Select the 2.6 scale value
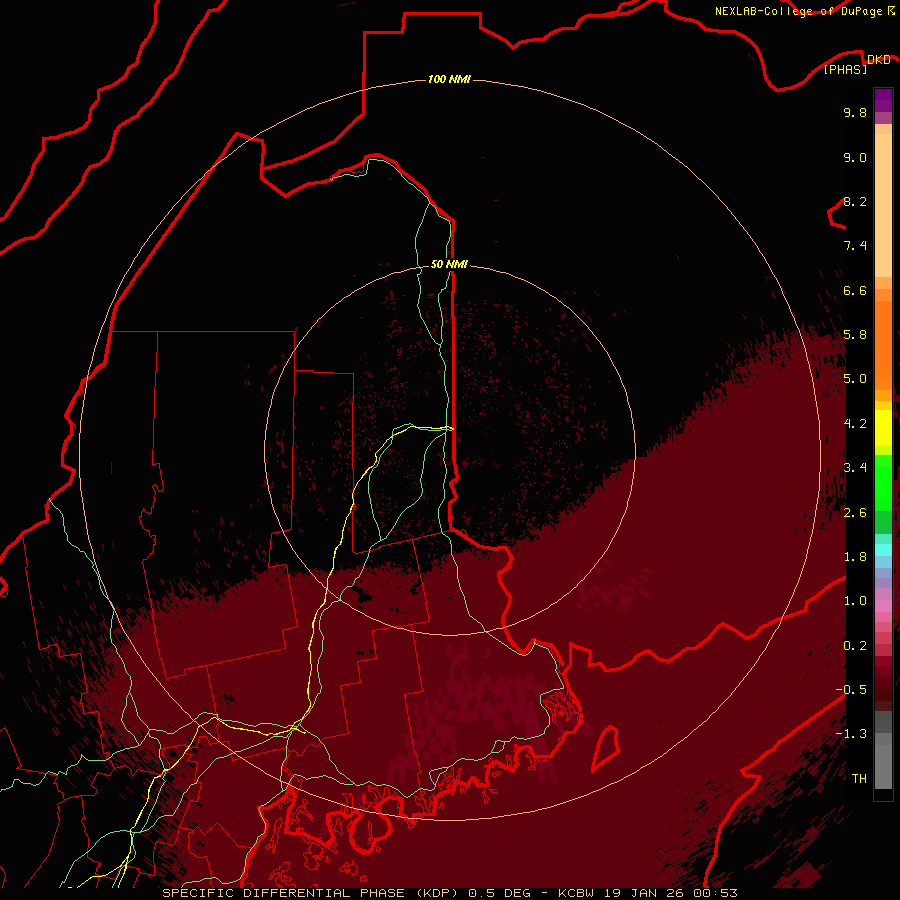Image resolution: width=900 pixels, height=900 pixels. pyautogui.click(x=855, y=513)
